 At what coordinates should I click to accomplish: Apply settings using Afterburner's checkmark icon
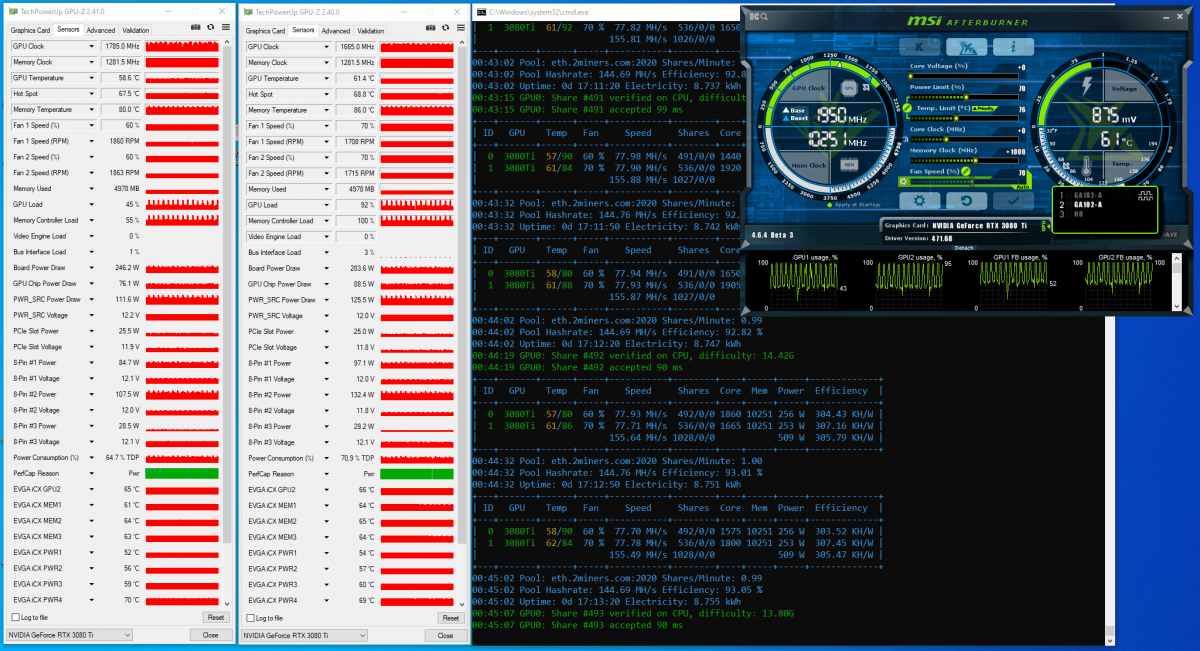[x=1012, y=201]
